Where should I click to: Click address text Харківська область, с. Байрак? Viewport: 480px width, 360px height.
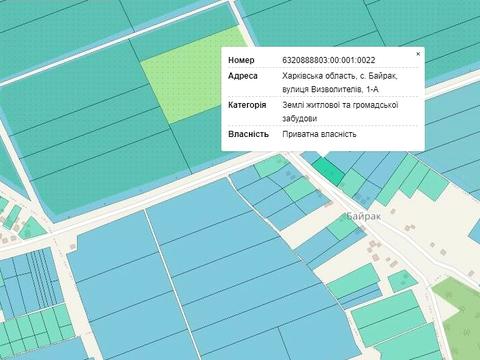340,76
